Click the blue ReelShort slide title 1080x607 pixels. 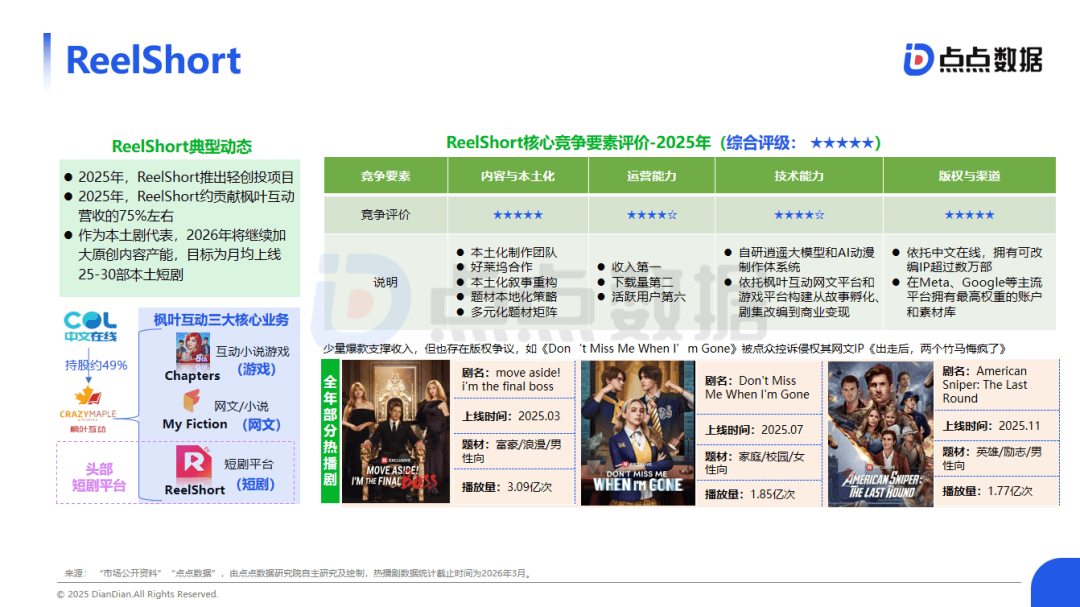coord(153,61)
